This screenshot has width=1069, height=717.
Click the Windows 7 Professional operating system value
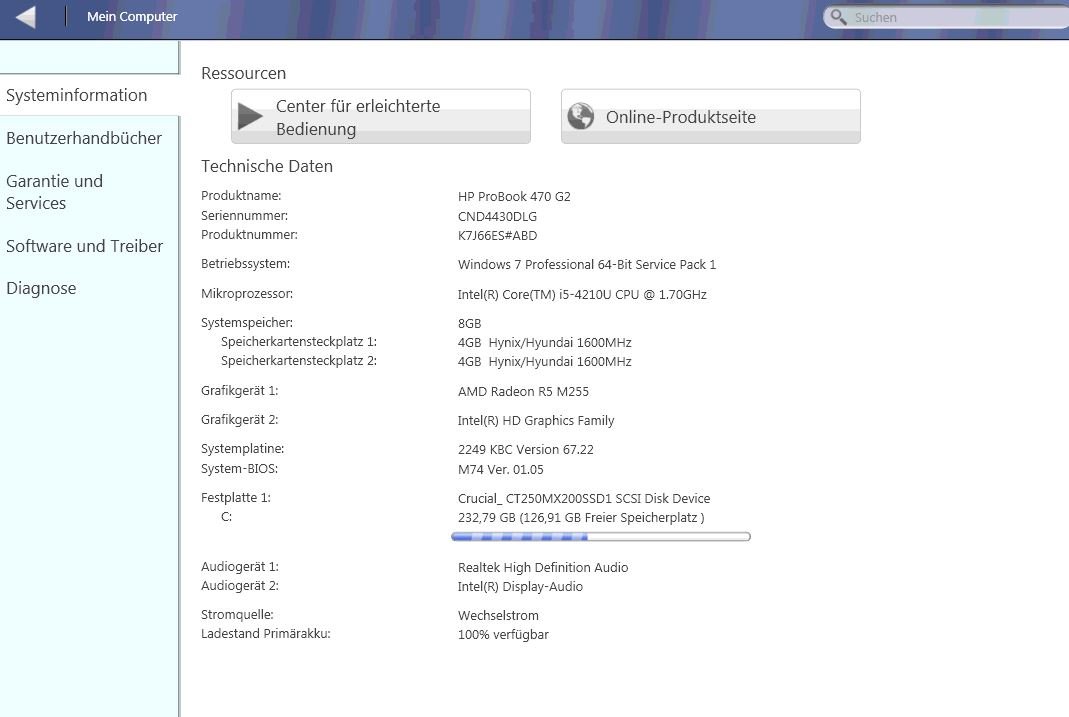pyautogui.click(x=587, y=264)
